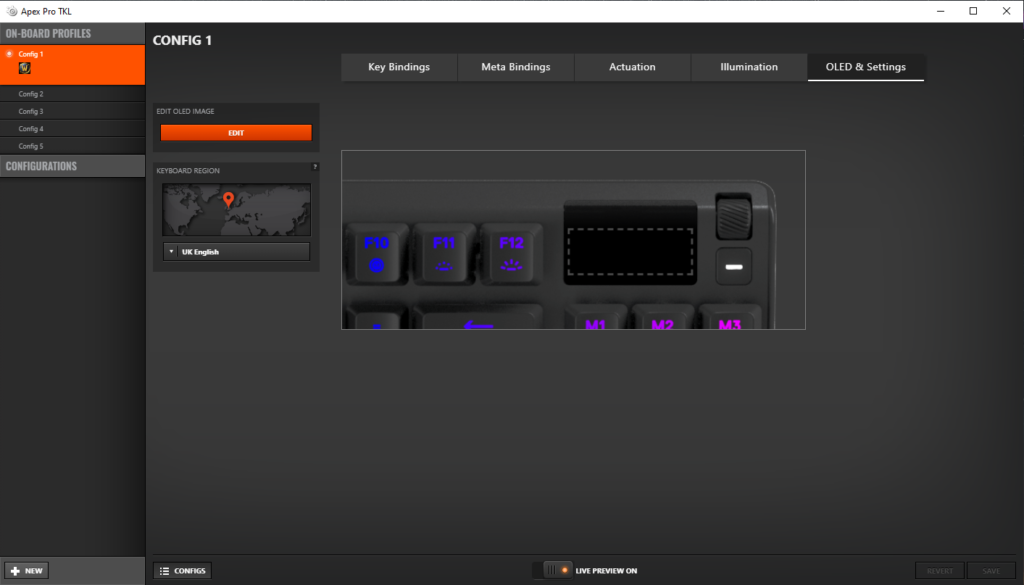This screenshot has height=585, width=1024.
Task: Click the F11 key on keyboard preview
Action: (x=444, y=254)
